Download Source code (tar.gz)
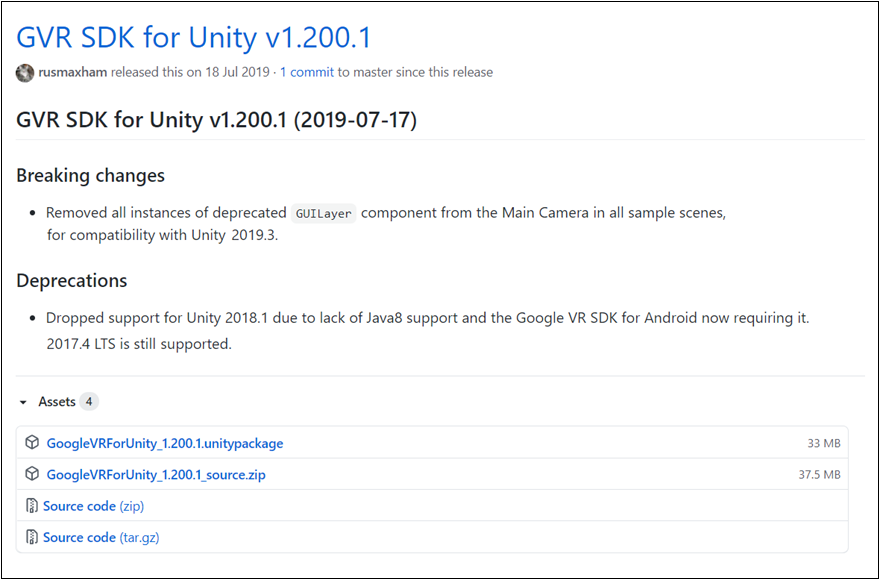This screenshot has height=580, width=880. click(x=101, y=537)
